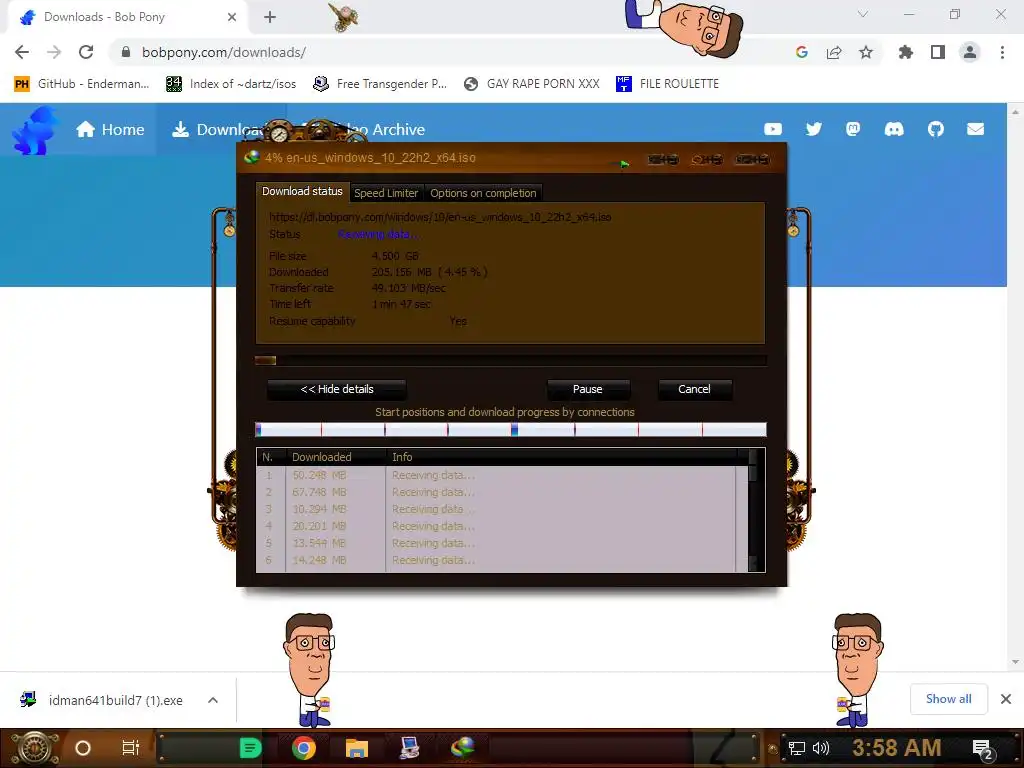Open Bob Pony GitHub icon

pos(936,129)
